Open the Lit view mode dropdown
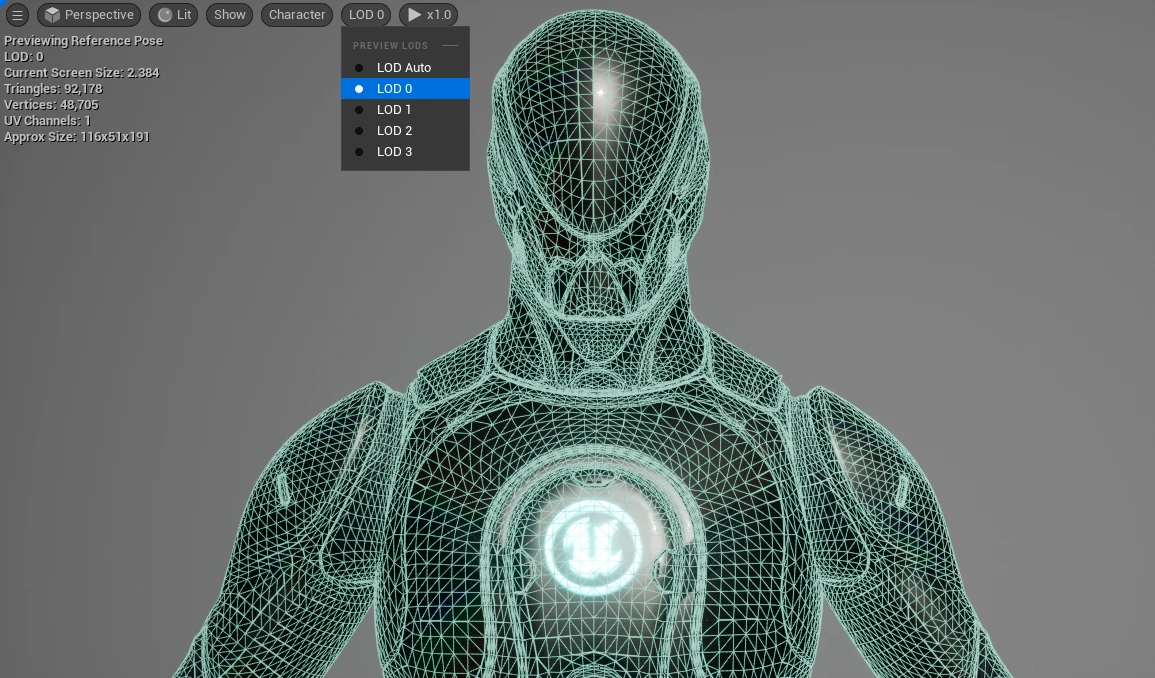The image size is (1155, 678). pyautogui.click(x=174, y=15)
